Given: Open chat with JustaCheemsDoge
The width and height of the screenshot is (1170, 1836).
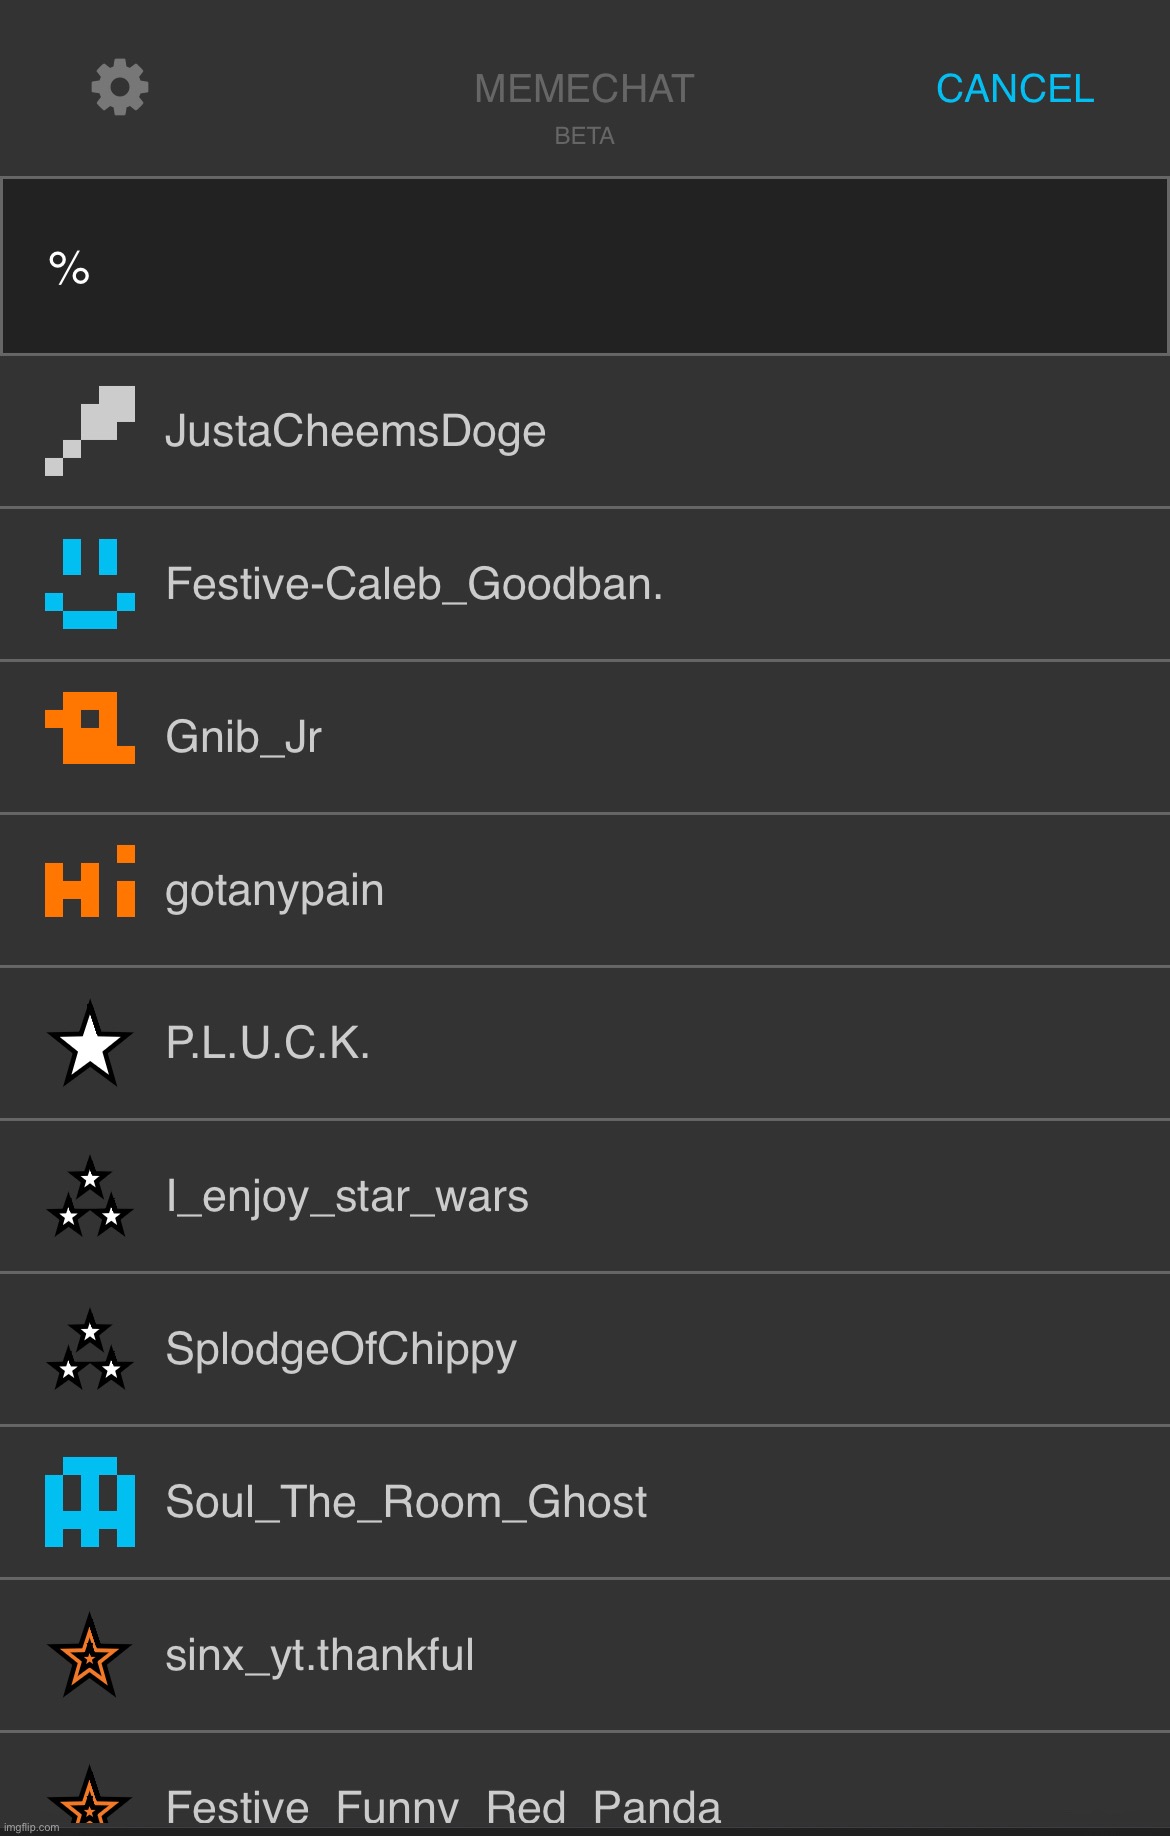Looking at the screenshot, I should pos(585,432).
